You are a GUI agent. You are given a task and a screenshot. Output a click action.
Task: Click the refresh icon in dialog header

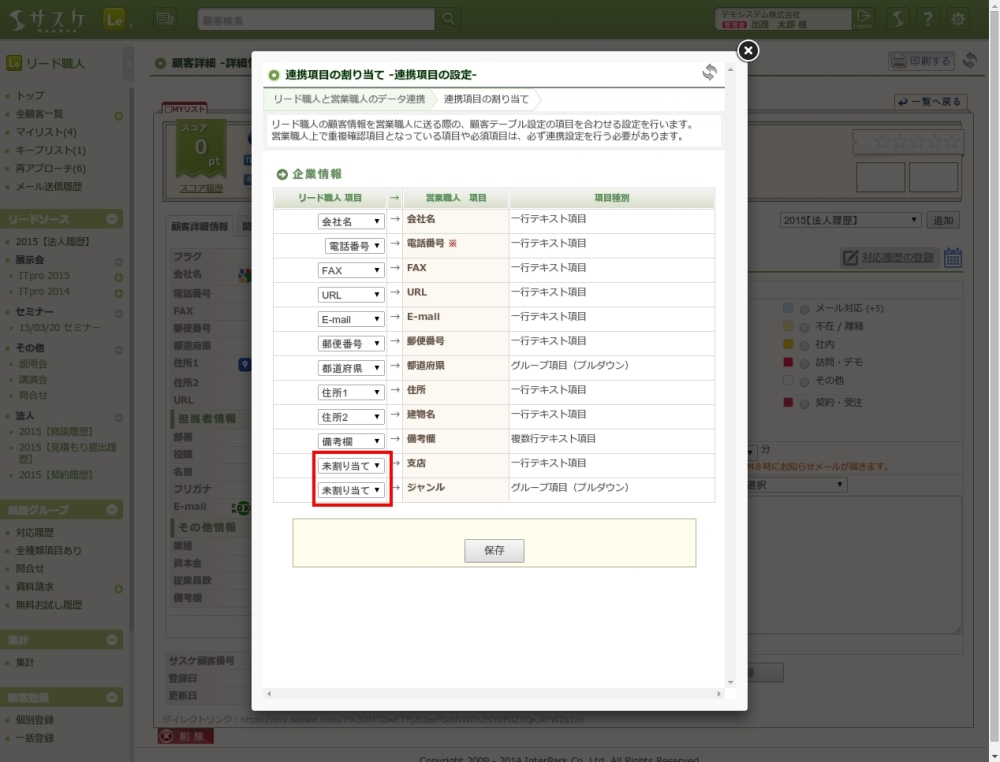point(709,73)
